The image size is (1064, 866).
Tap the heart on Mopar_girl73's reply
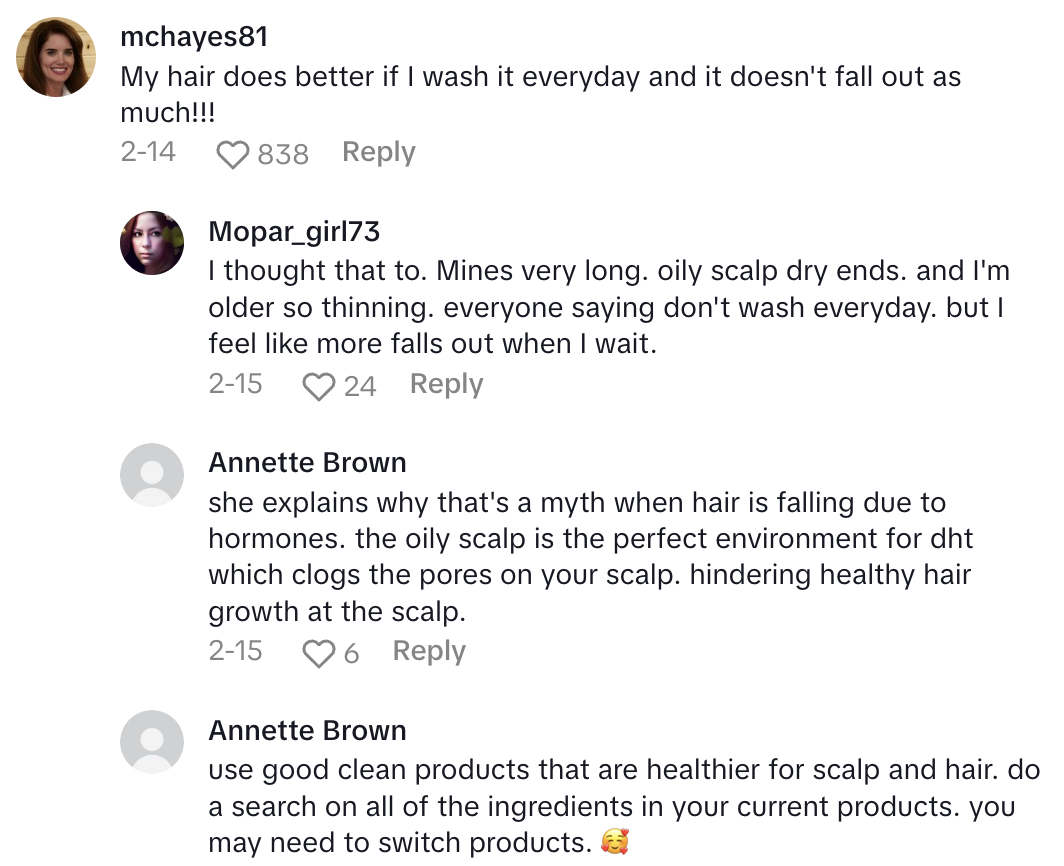[x=319, y=386]
